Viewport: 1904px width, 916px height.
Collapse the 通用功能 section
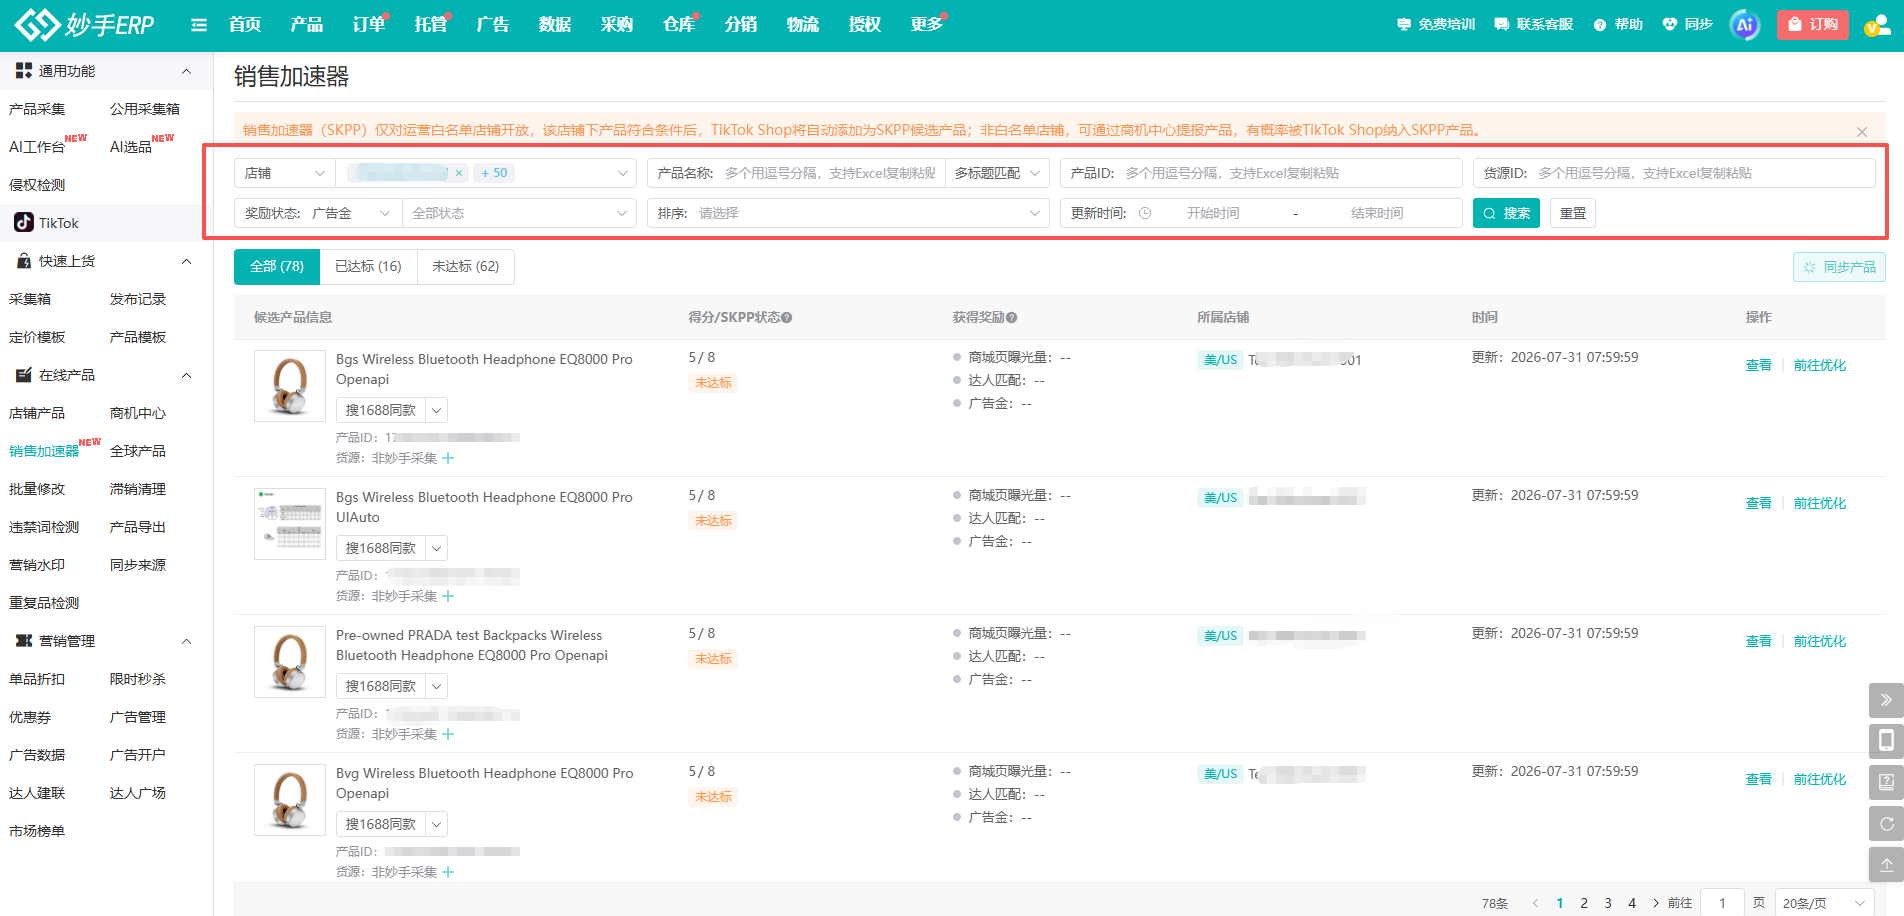point(186,71)
